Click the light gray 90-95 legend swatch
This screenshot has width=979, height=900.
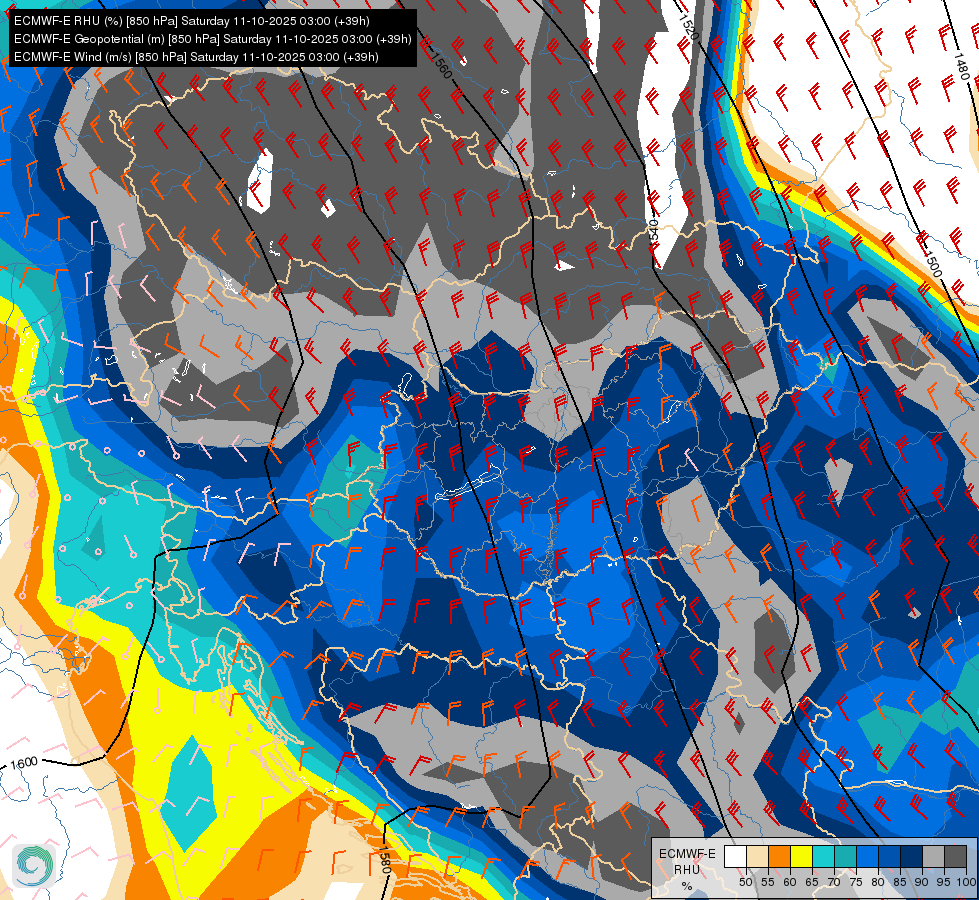(x=933, y=856)
